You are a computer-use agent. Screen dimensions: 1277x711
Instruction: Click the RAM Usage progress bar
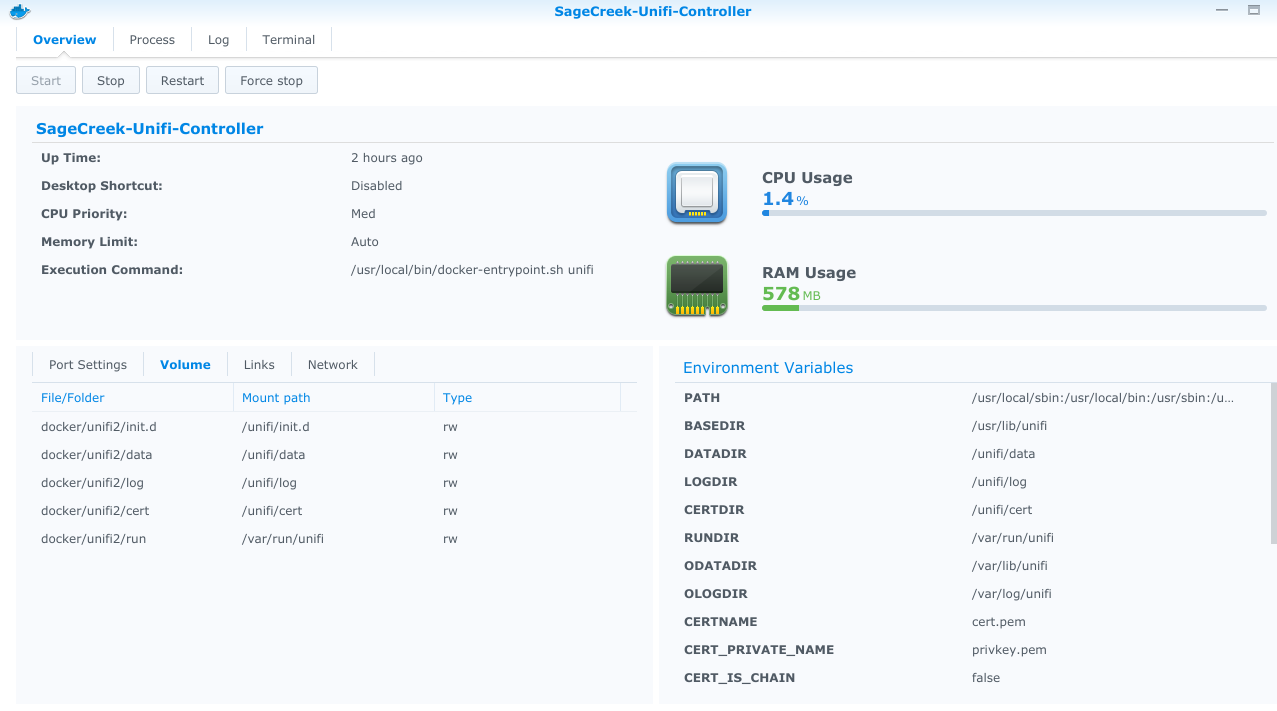tap(1013, 308)
